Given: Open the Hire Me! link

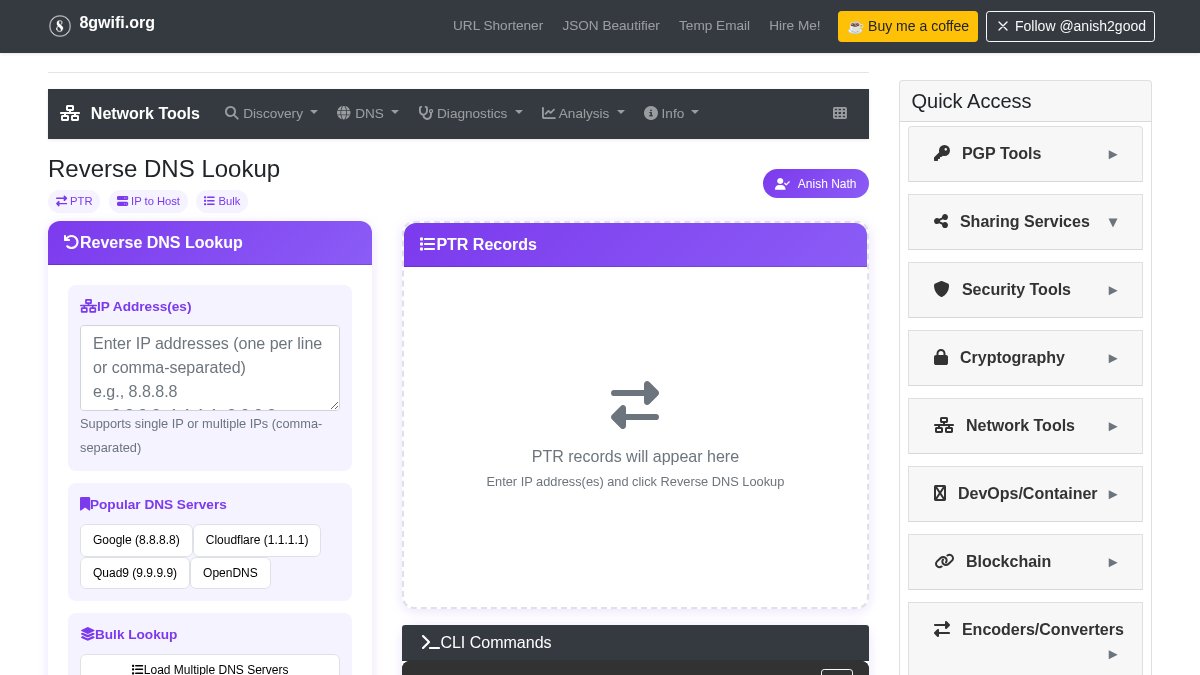Looking at the screenshot, I should click(794, 25).
